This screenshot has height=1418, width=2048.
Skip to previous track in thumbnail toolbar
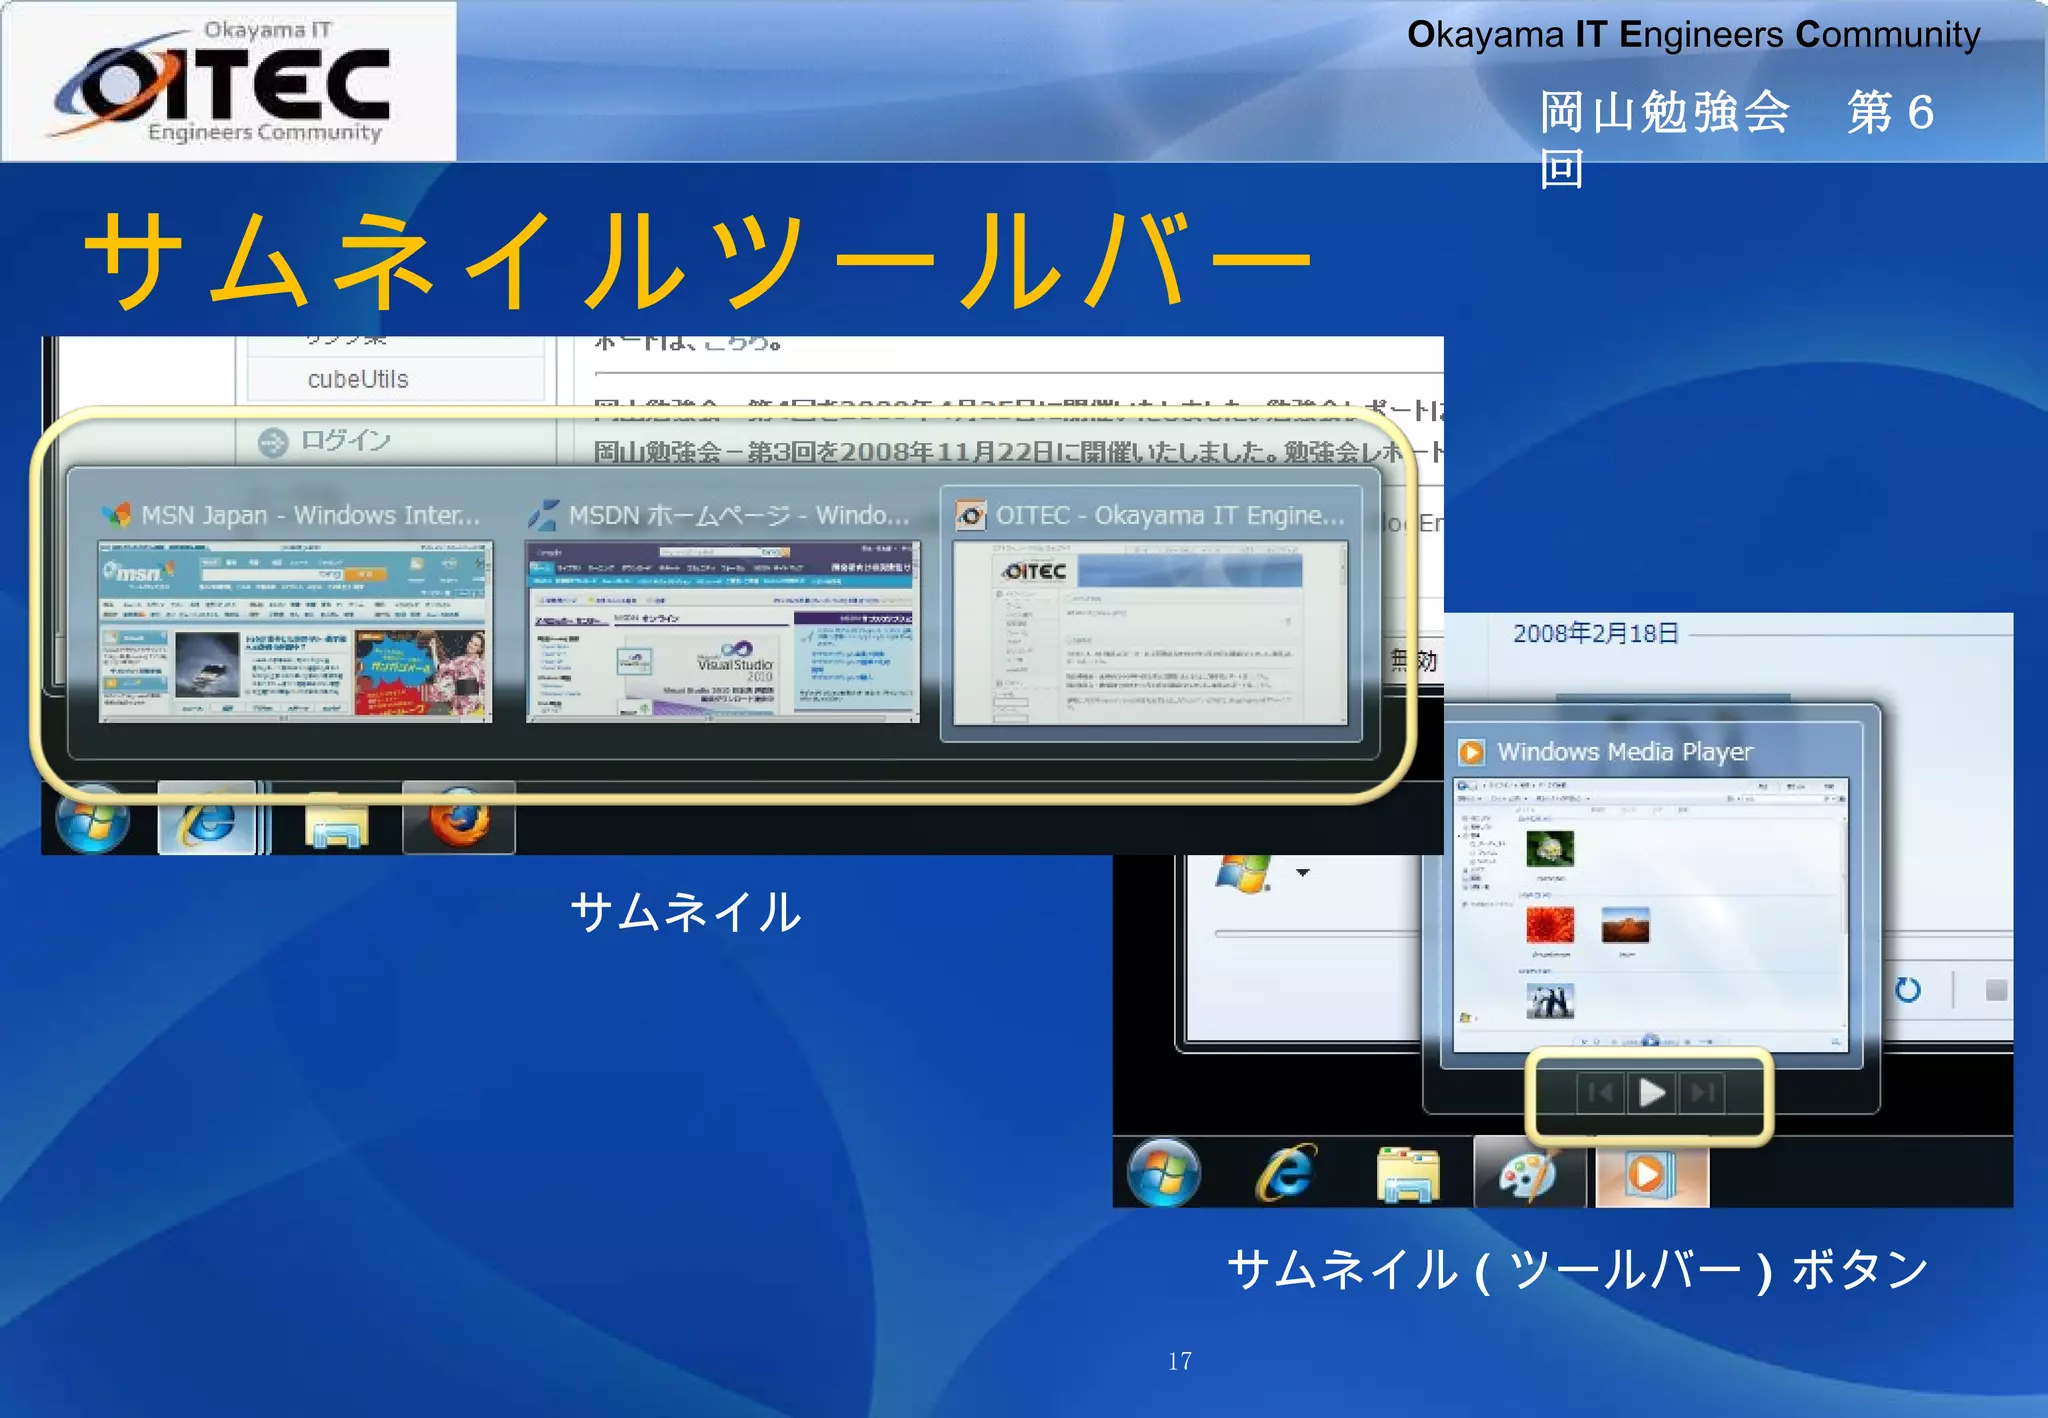coord(1600,1093)
